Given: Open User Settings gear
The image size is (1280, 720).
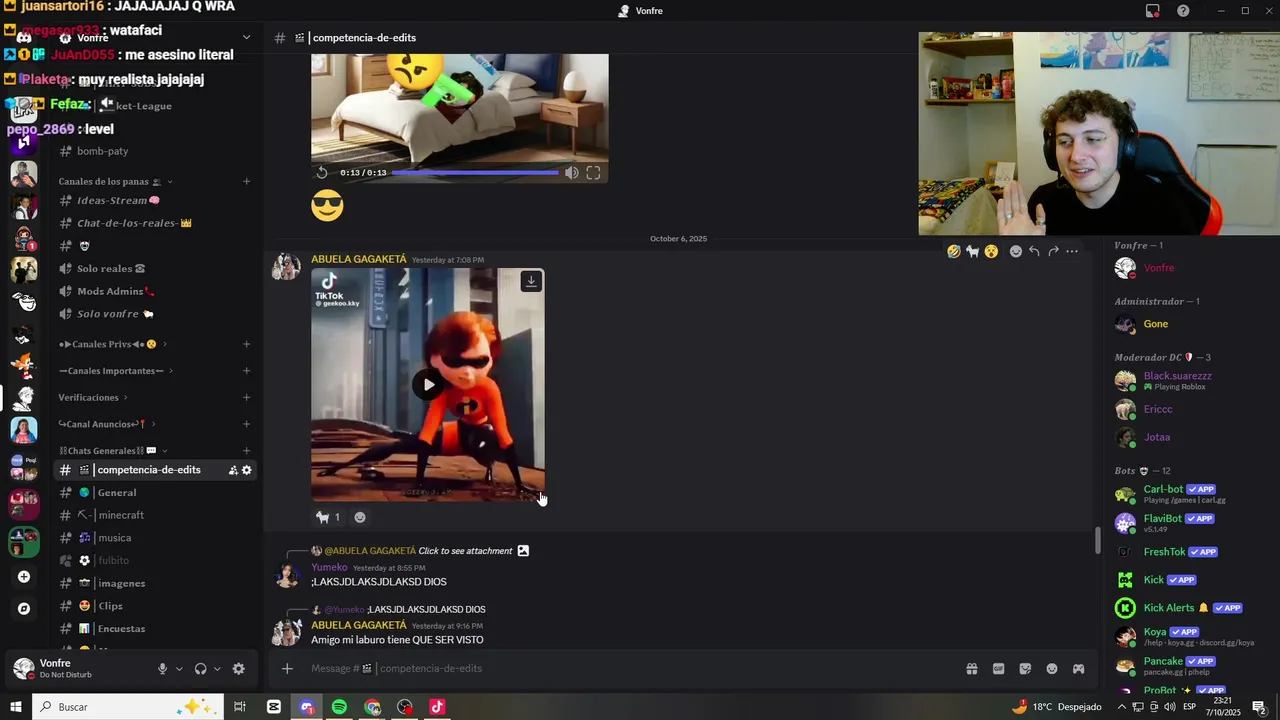Looking at the screenshot, I should 238,669.
